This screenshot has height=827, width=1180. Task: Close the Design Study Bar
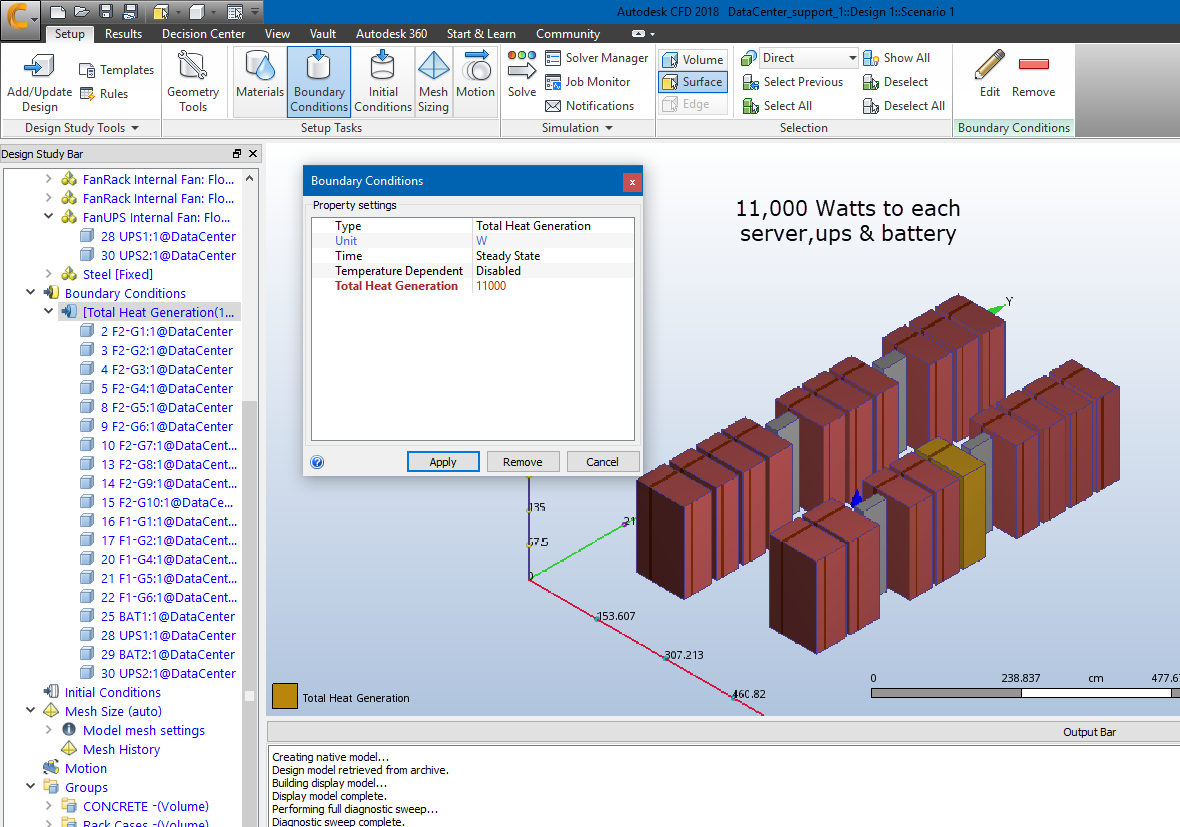(x=253, y=154)
